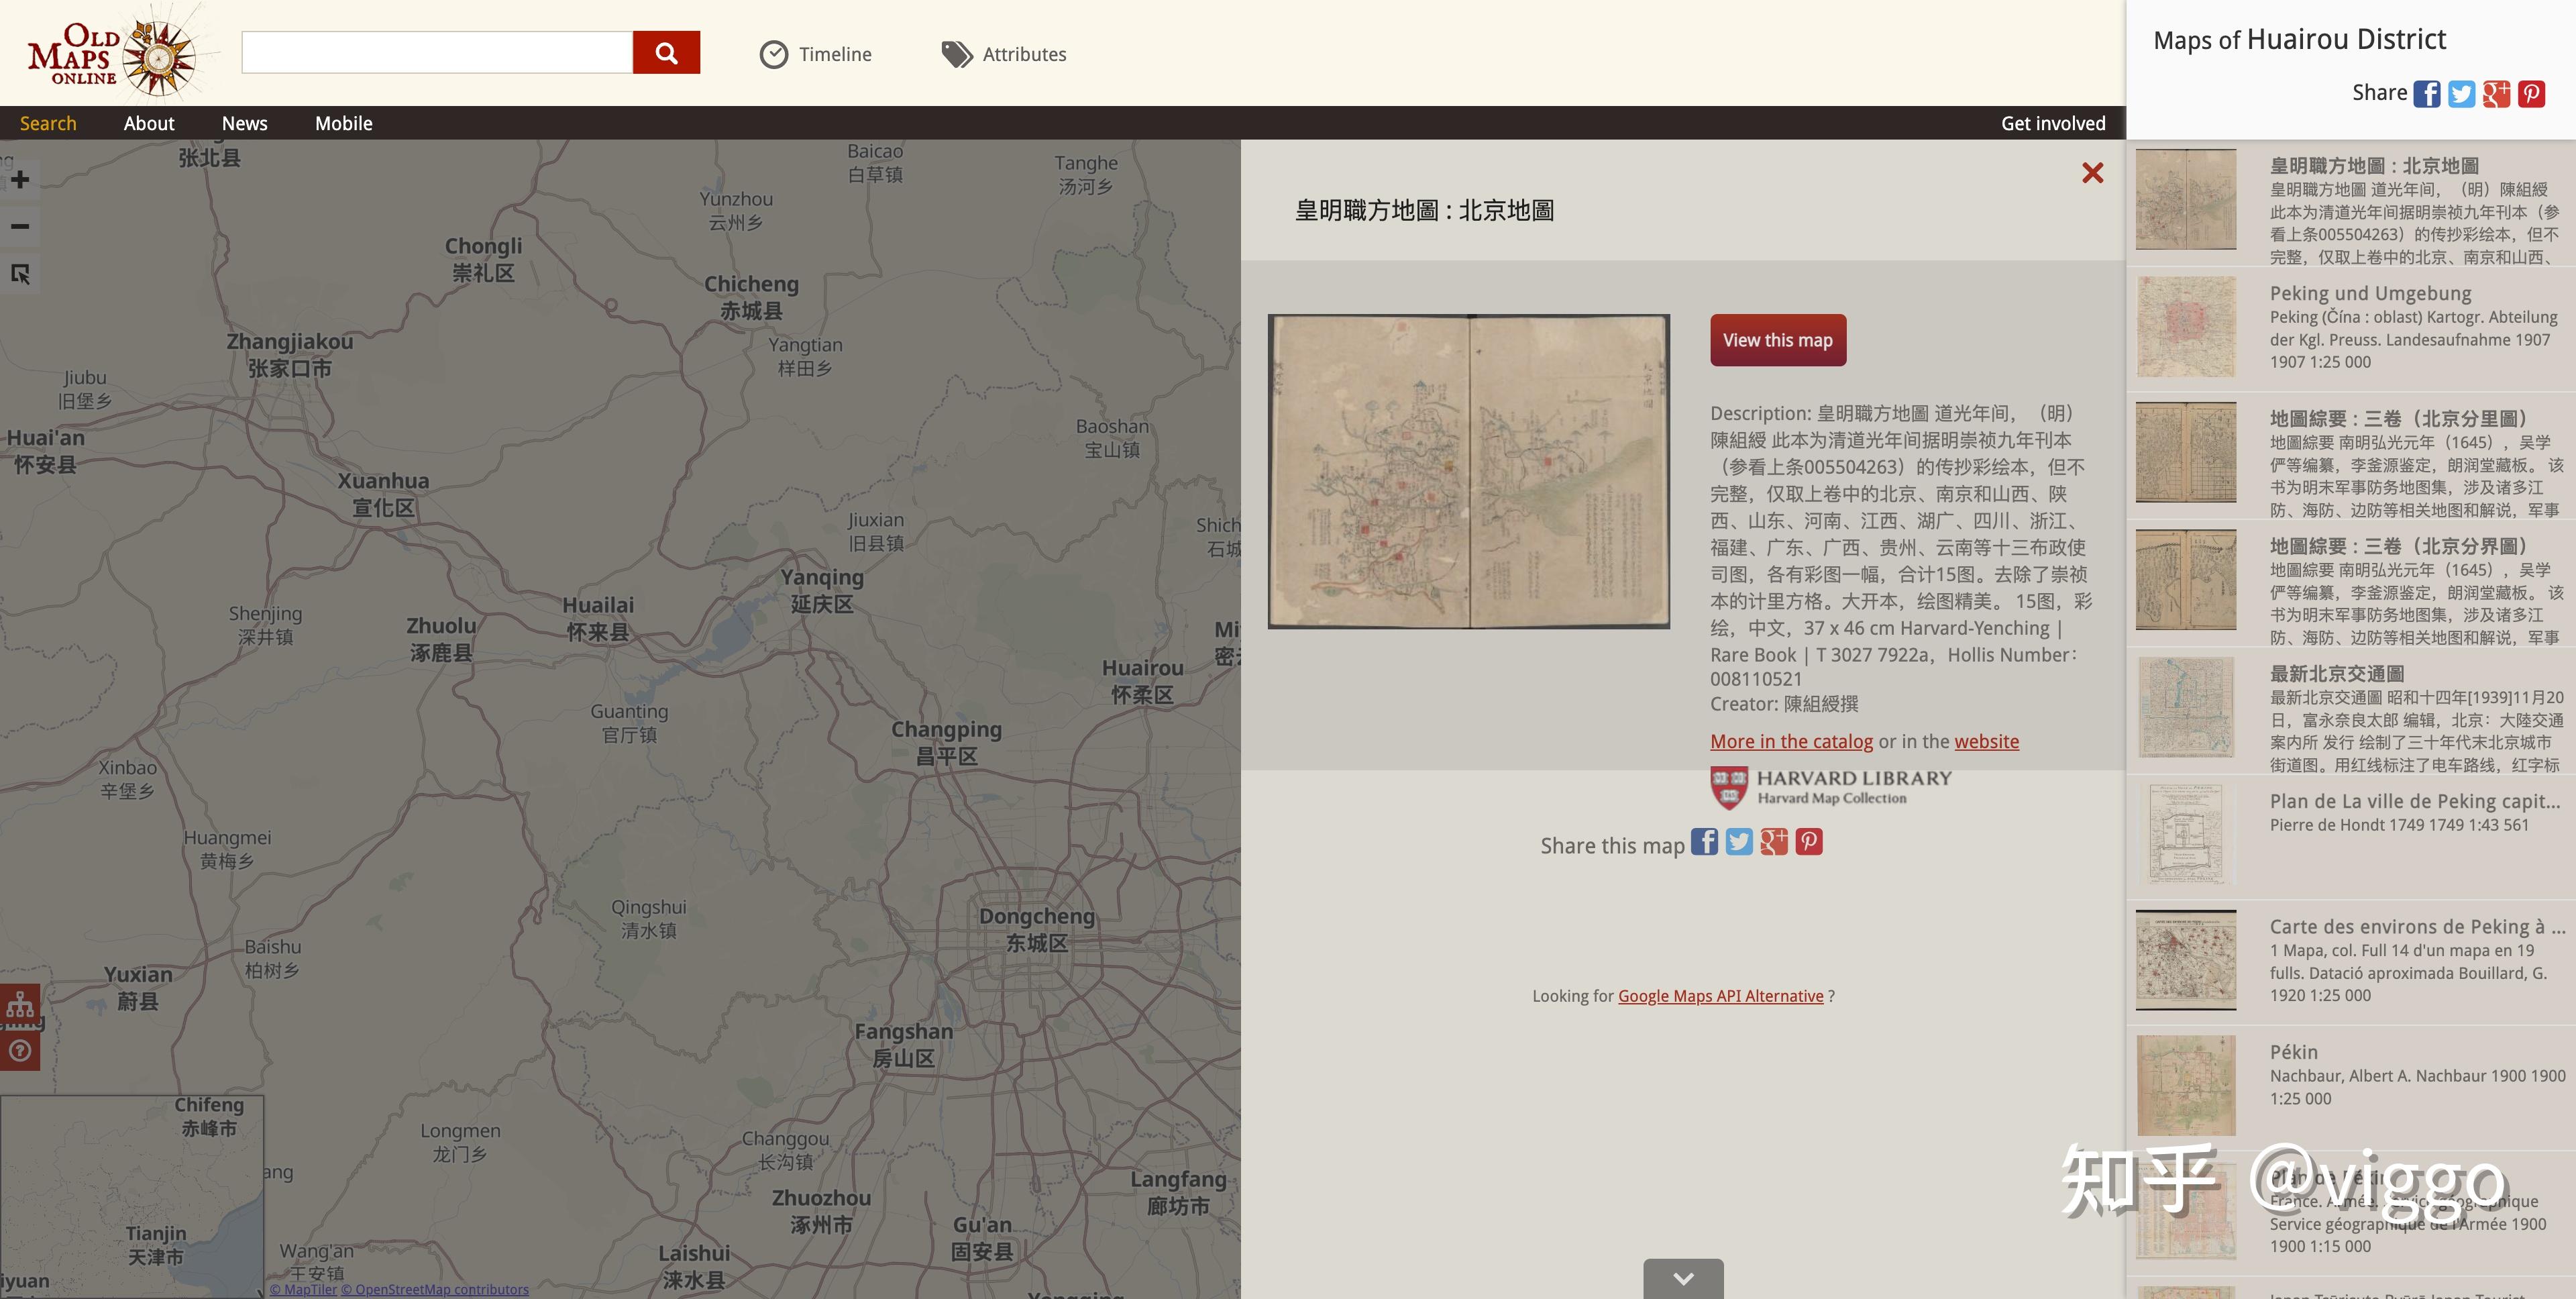Expand panel with bottom chevron

1683,1279
